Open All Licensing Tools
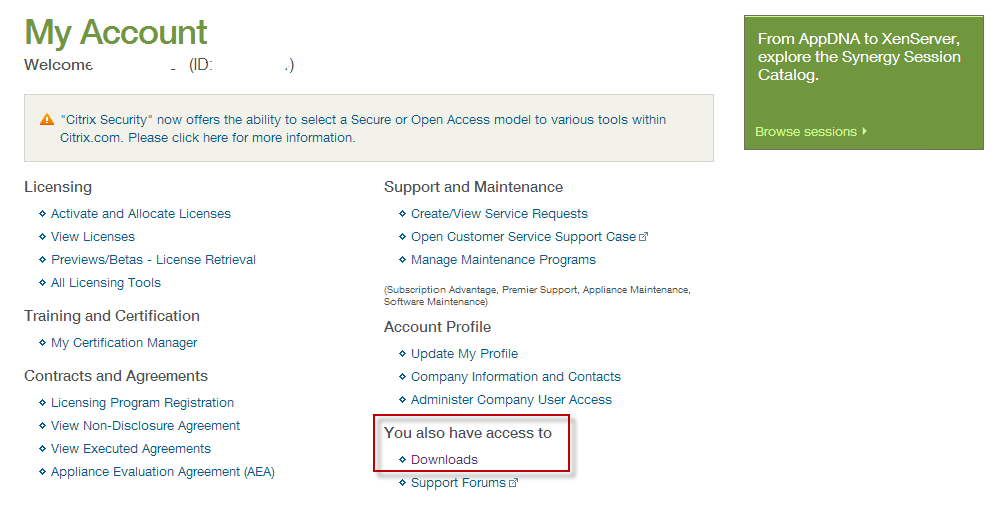Image resolution: width=998 pixels, height=530 pixels. (x=105, y=283)
